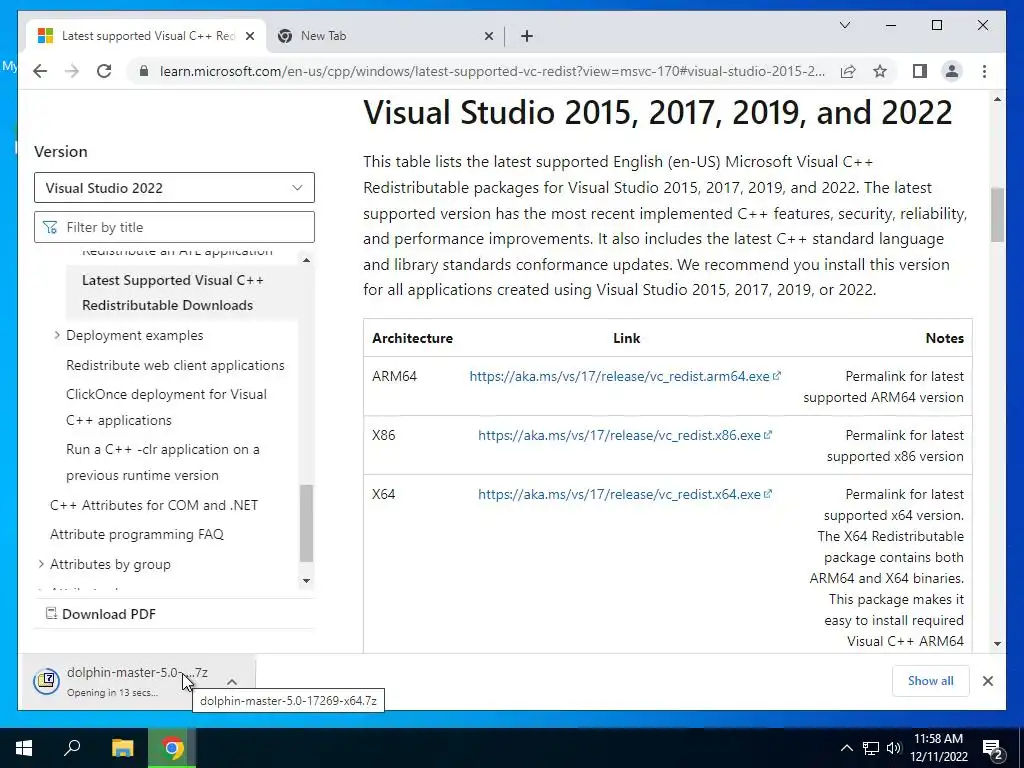Open the Windows Start menu

point(24,748)
